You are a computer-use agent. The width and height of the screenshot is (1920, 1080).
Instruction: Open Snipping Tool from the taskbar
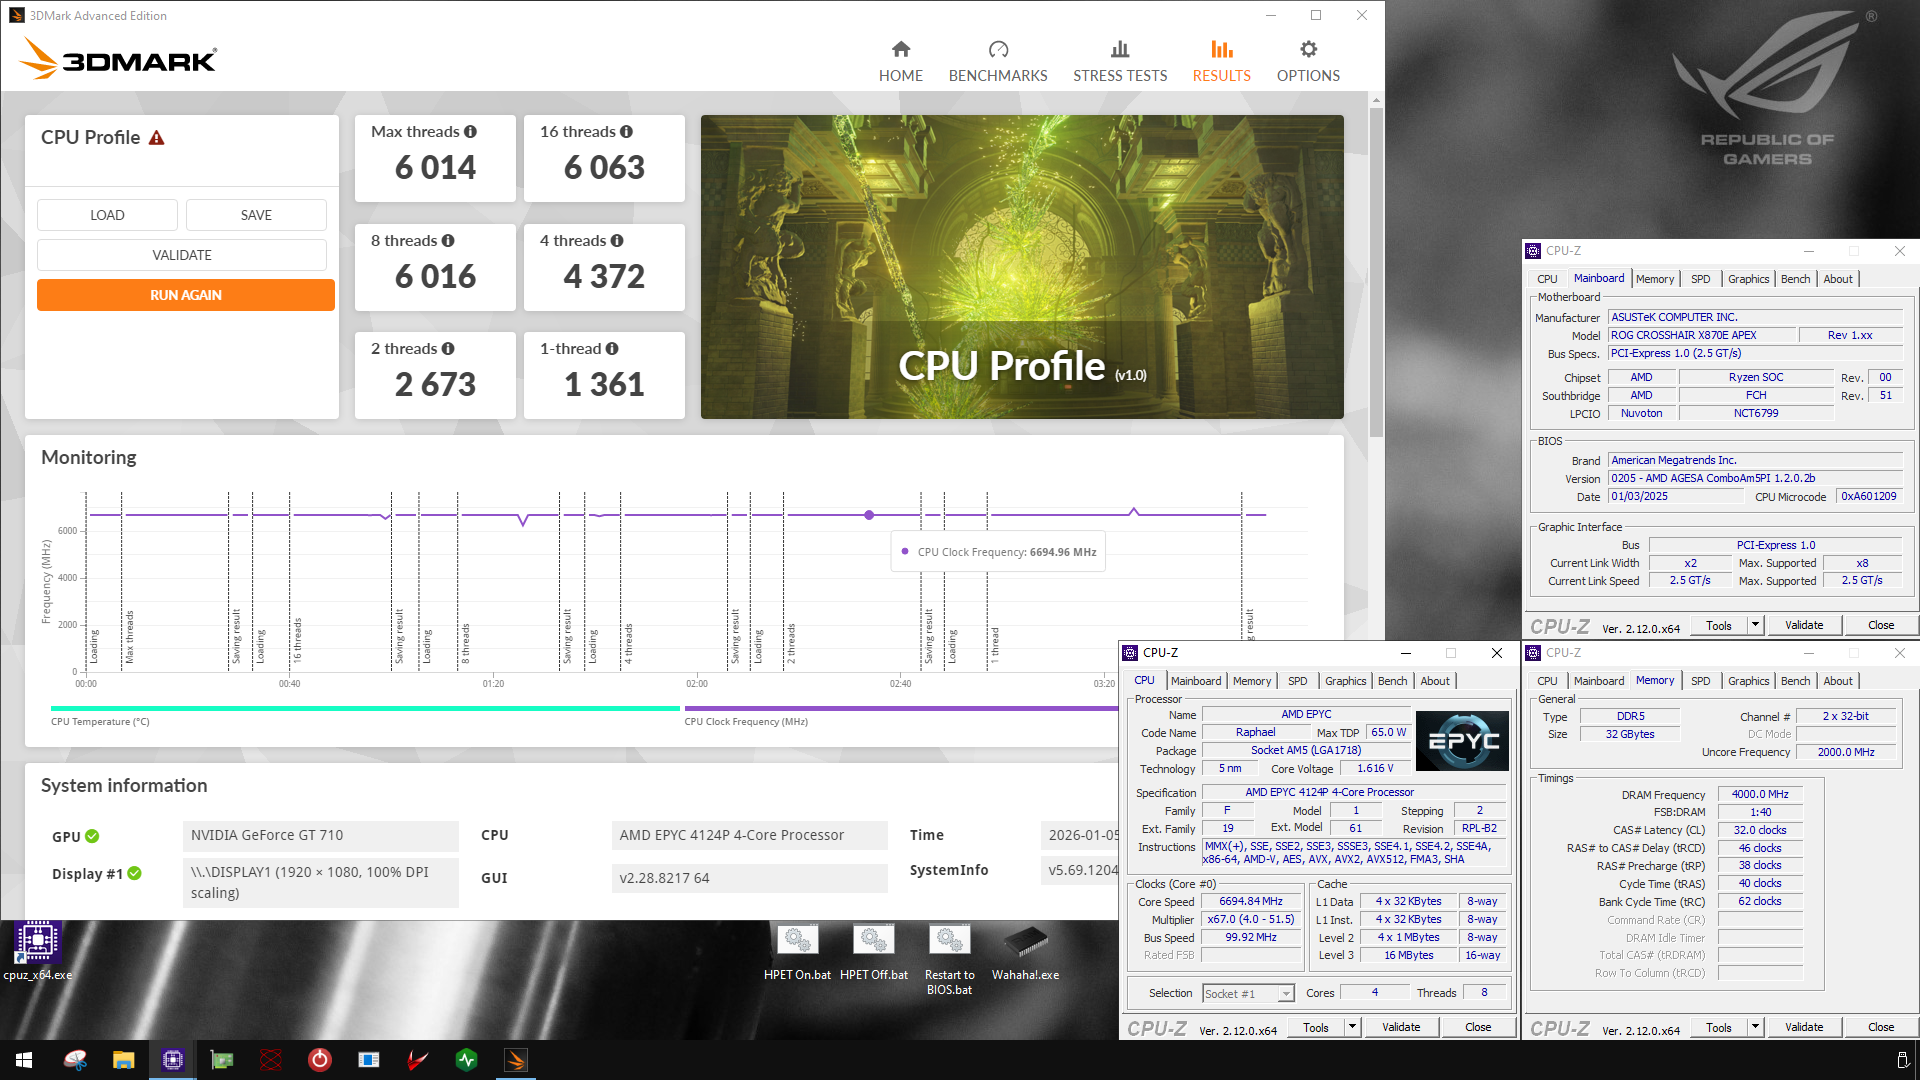tap(75, 1060)
